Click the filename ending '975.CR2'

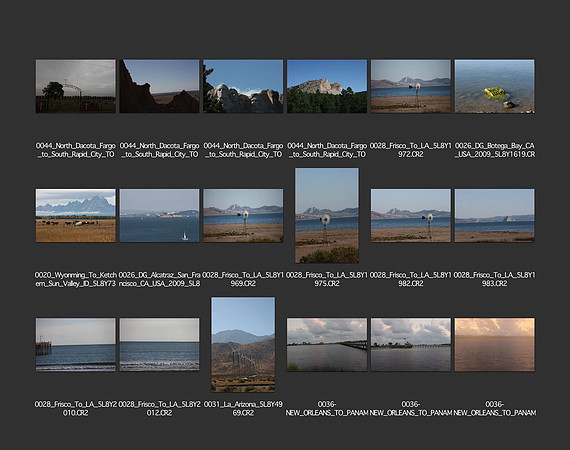click(x=327, y=279)
